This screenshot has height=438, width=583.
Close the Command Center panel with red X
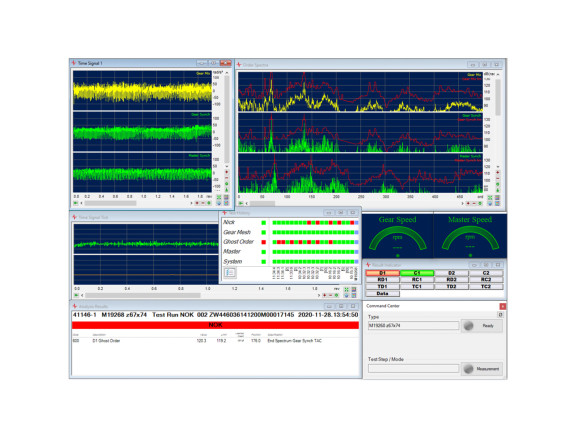pos(503,306)
